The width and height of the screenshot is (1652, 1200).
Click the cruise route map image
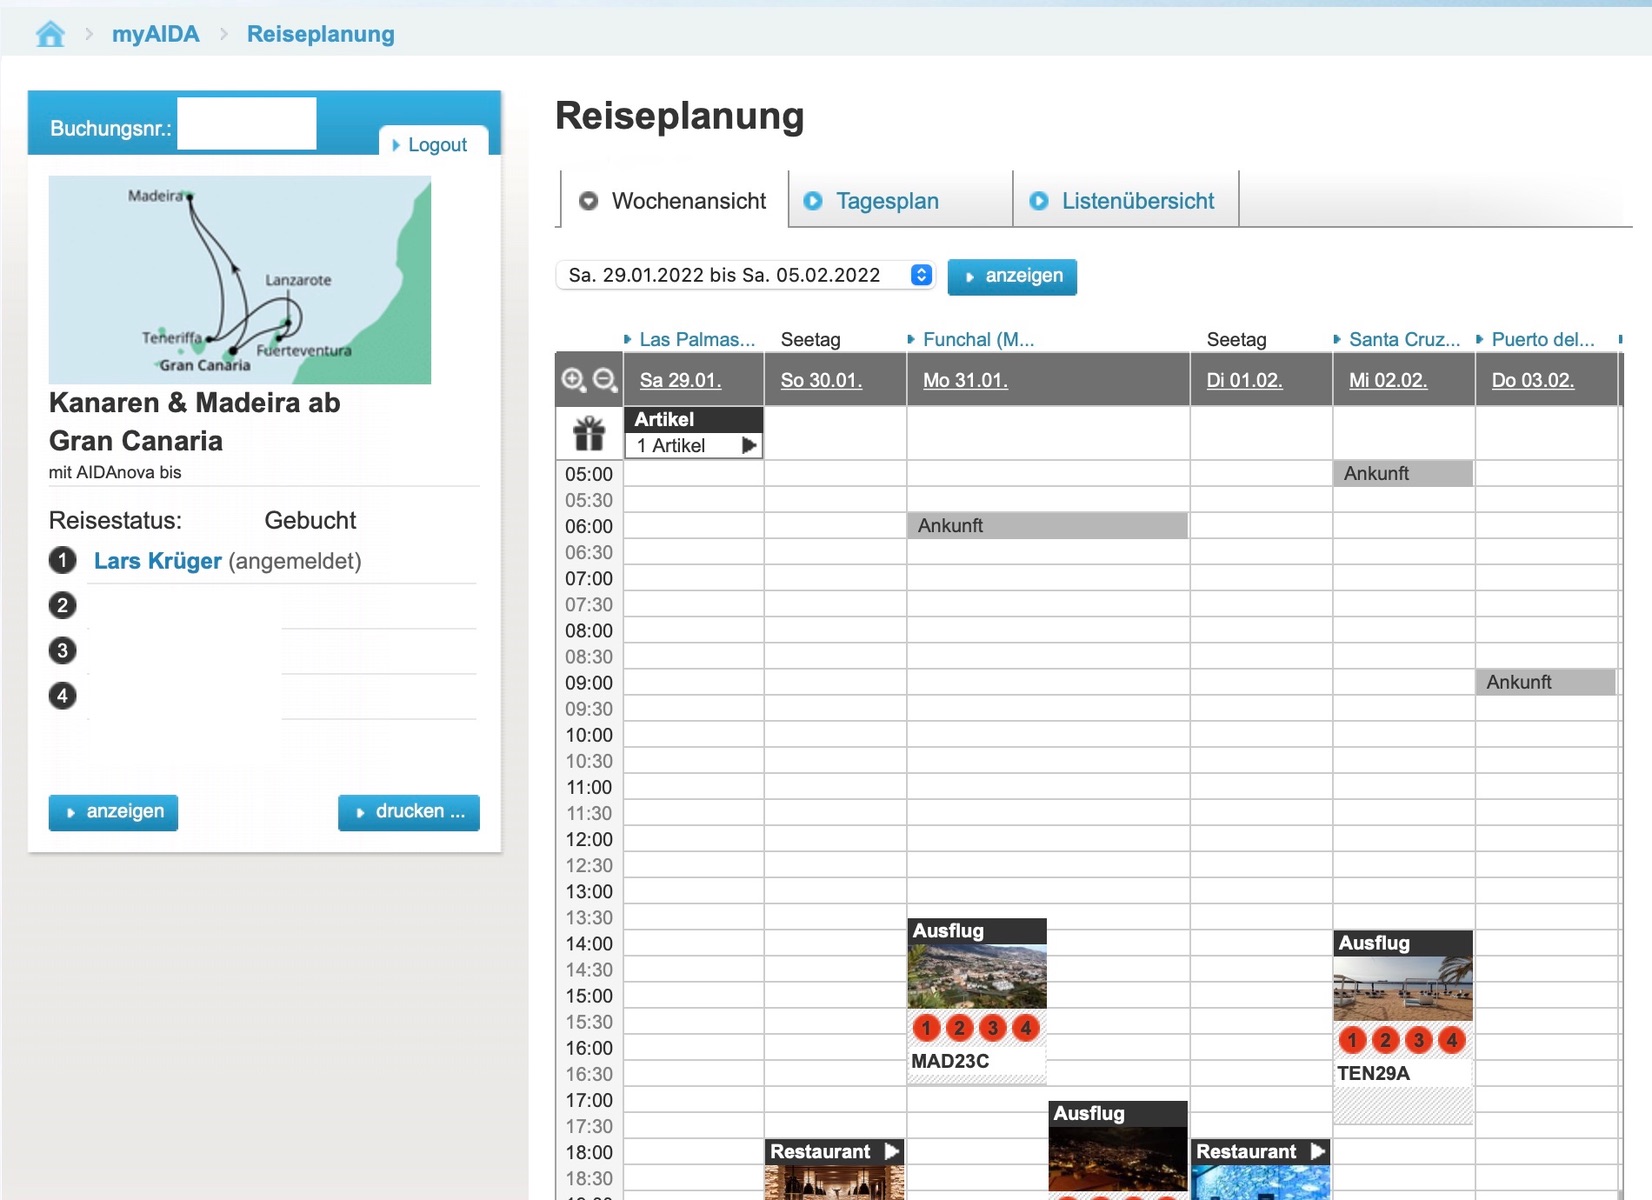(240, 280)
